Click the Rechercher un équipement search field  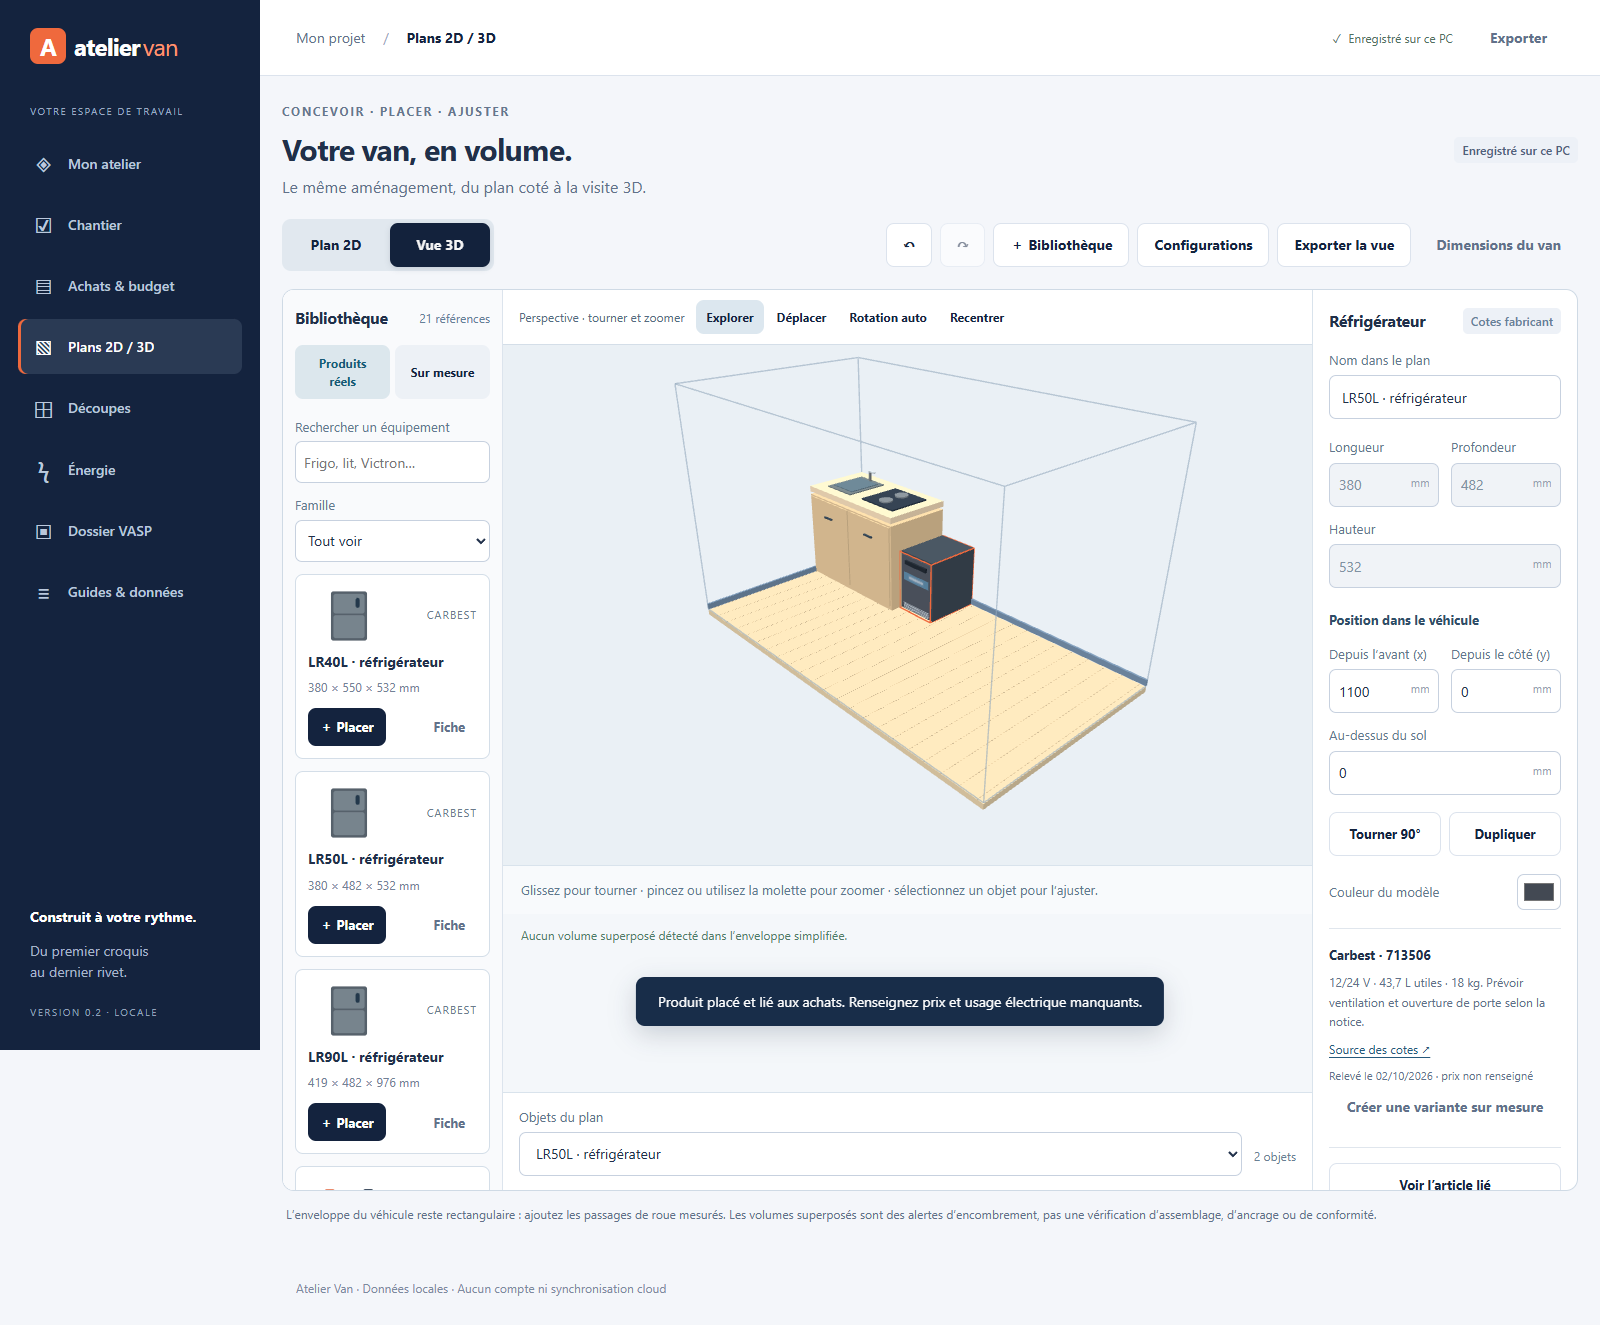392,463
